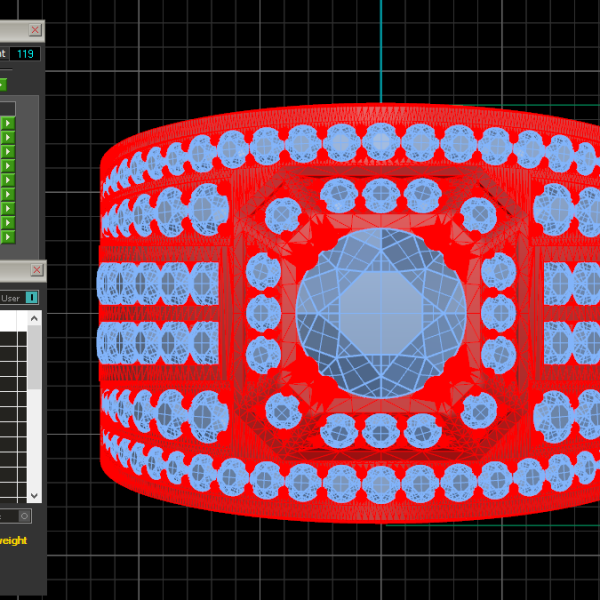Select the large center gemstone on the ring
Image resolution: width=600 pixels, height=600 pixels.
[381, 313]
